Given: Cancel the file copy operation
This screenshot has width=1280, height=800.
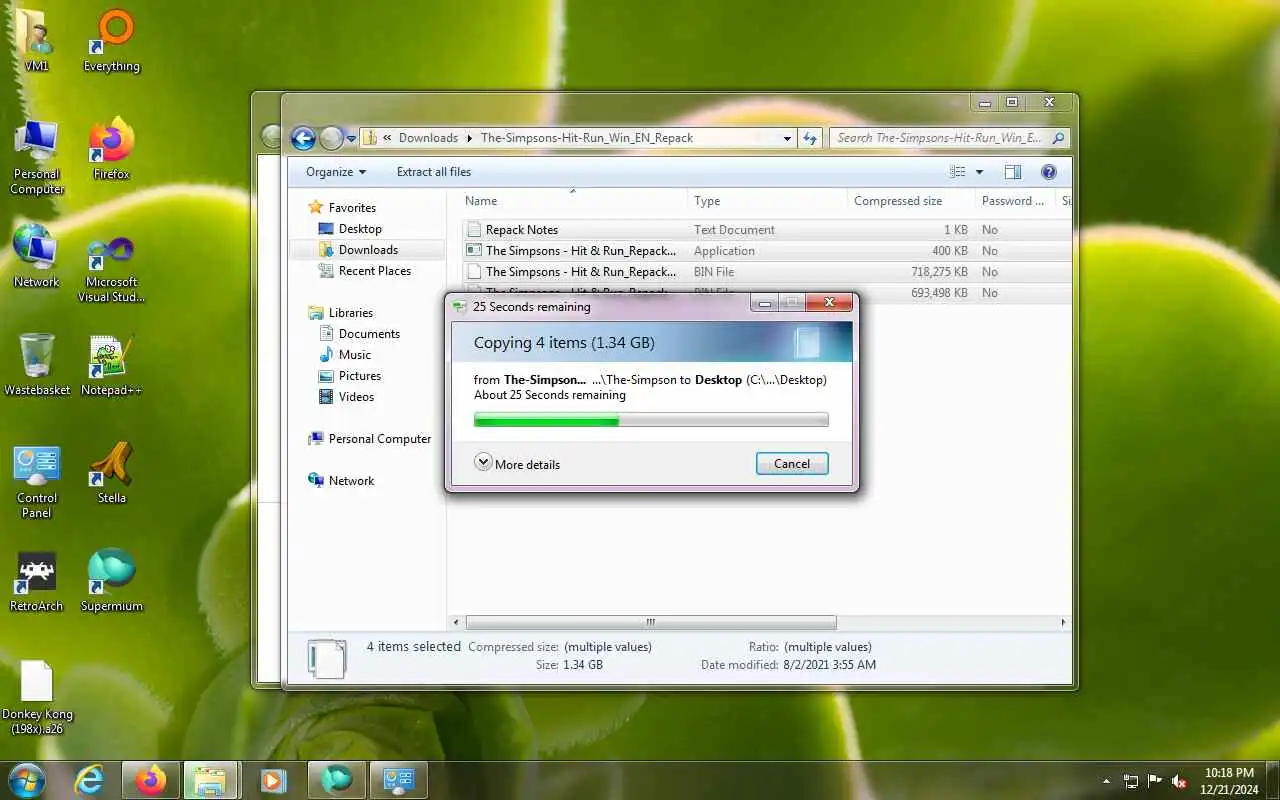Looking at the screenshot, I should 792,463.
